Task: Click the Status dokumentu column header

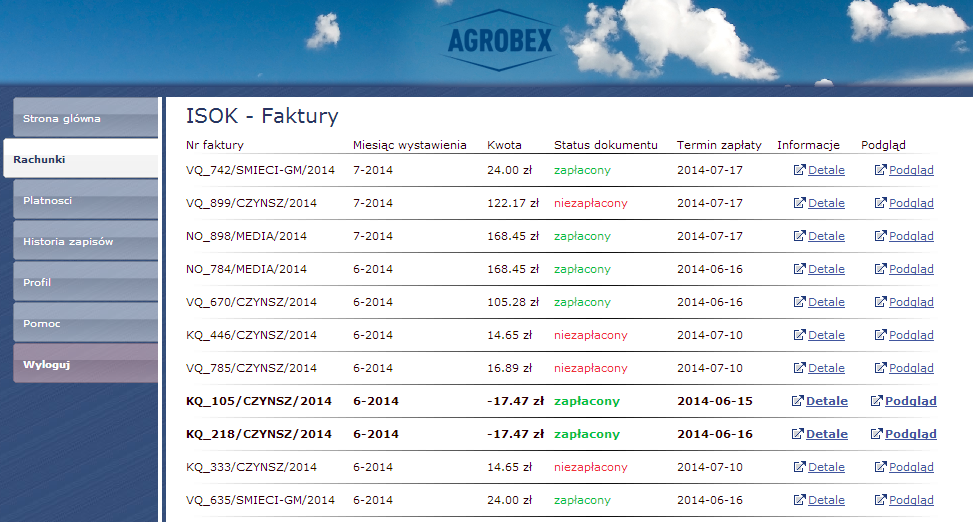Action: [x=605, y=145]
